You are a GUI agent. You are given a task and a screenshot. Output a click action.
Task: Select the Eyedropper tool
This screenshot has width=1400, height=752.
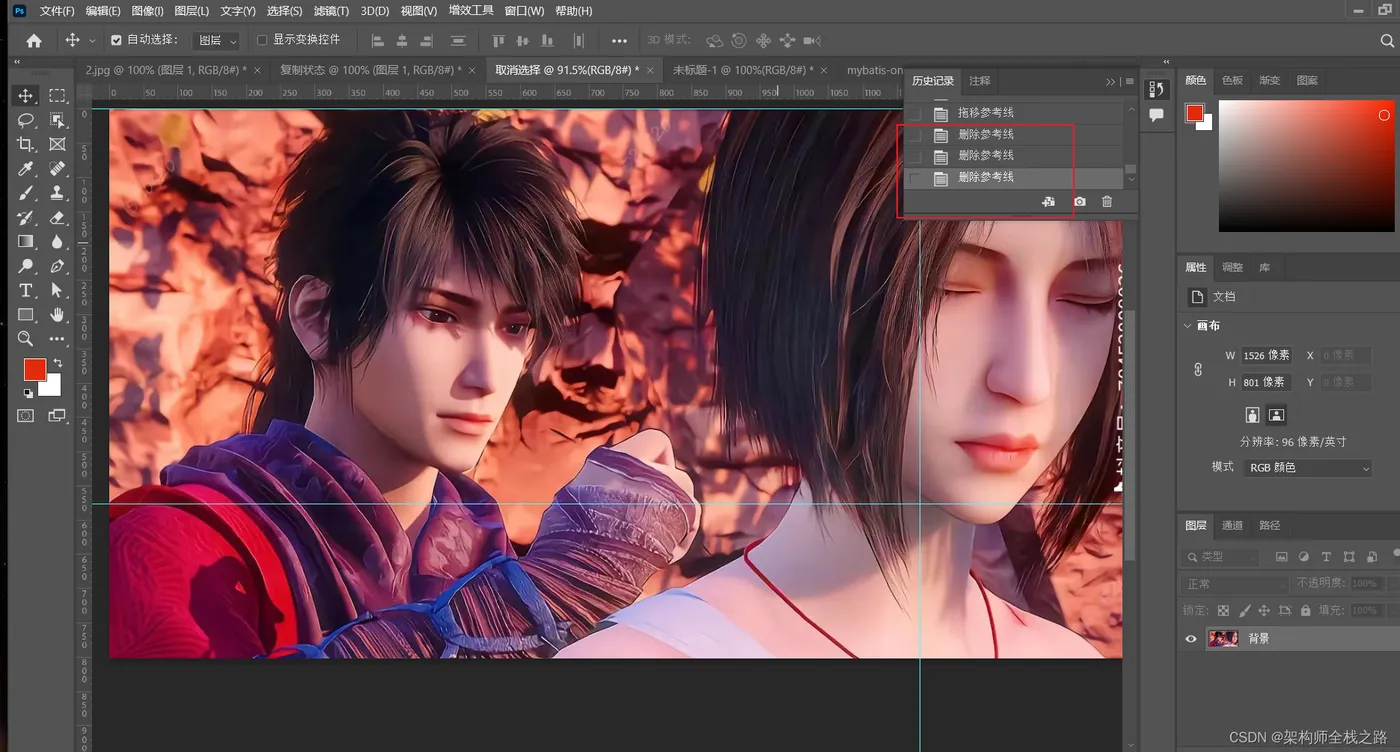(26, 169)
